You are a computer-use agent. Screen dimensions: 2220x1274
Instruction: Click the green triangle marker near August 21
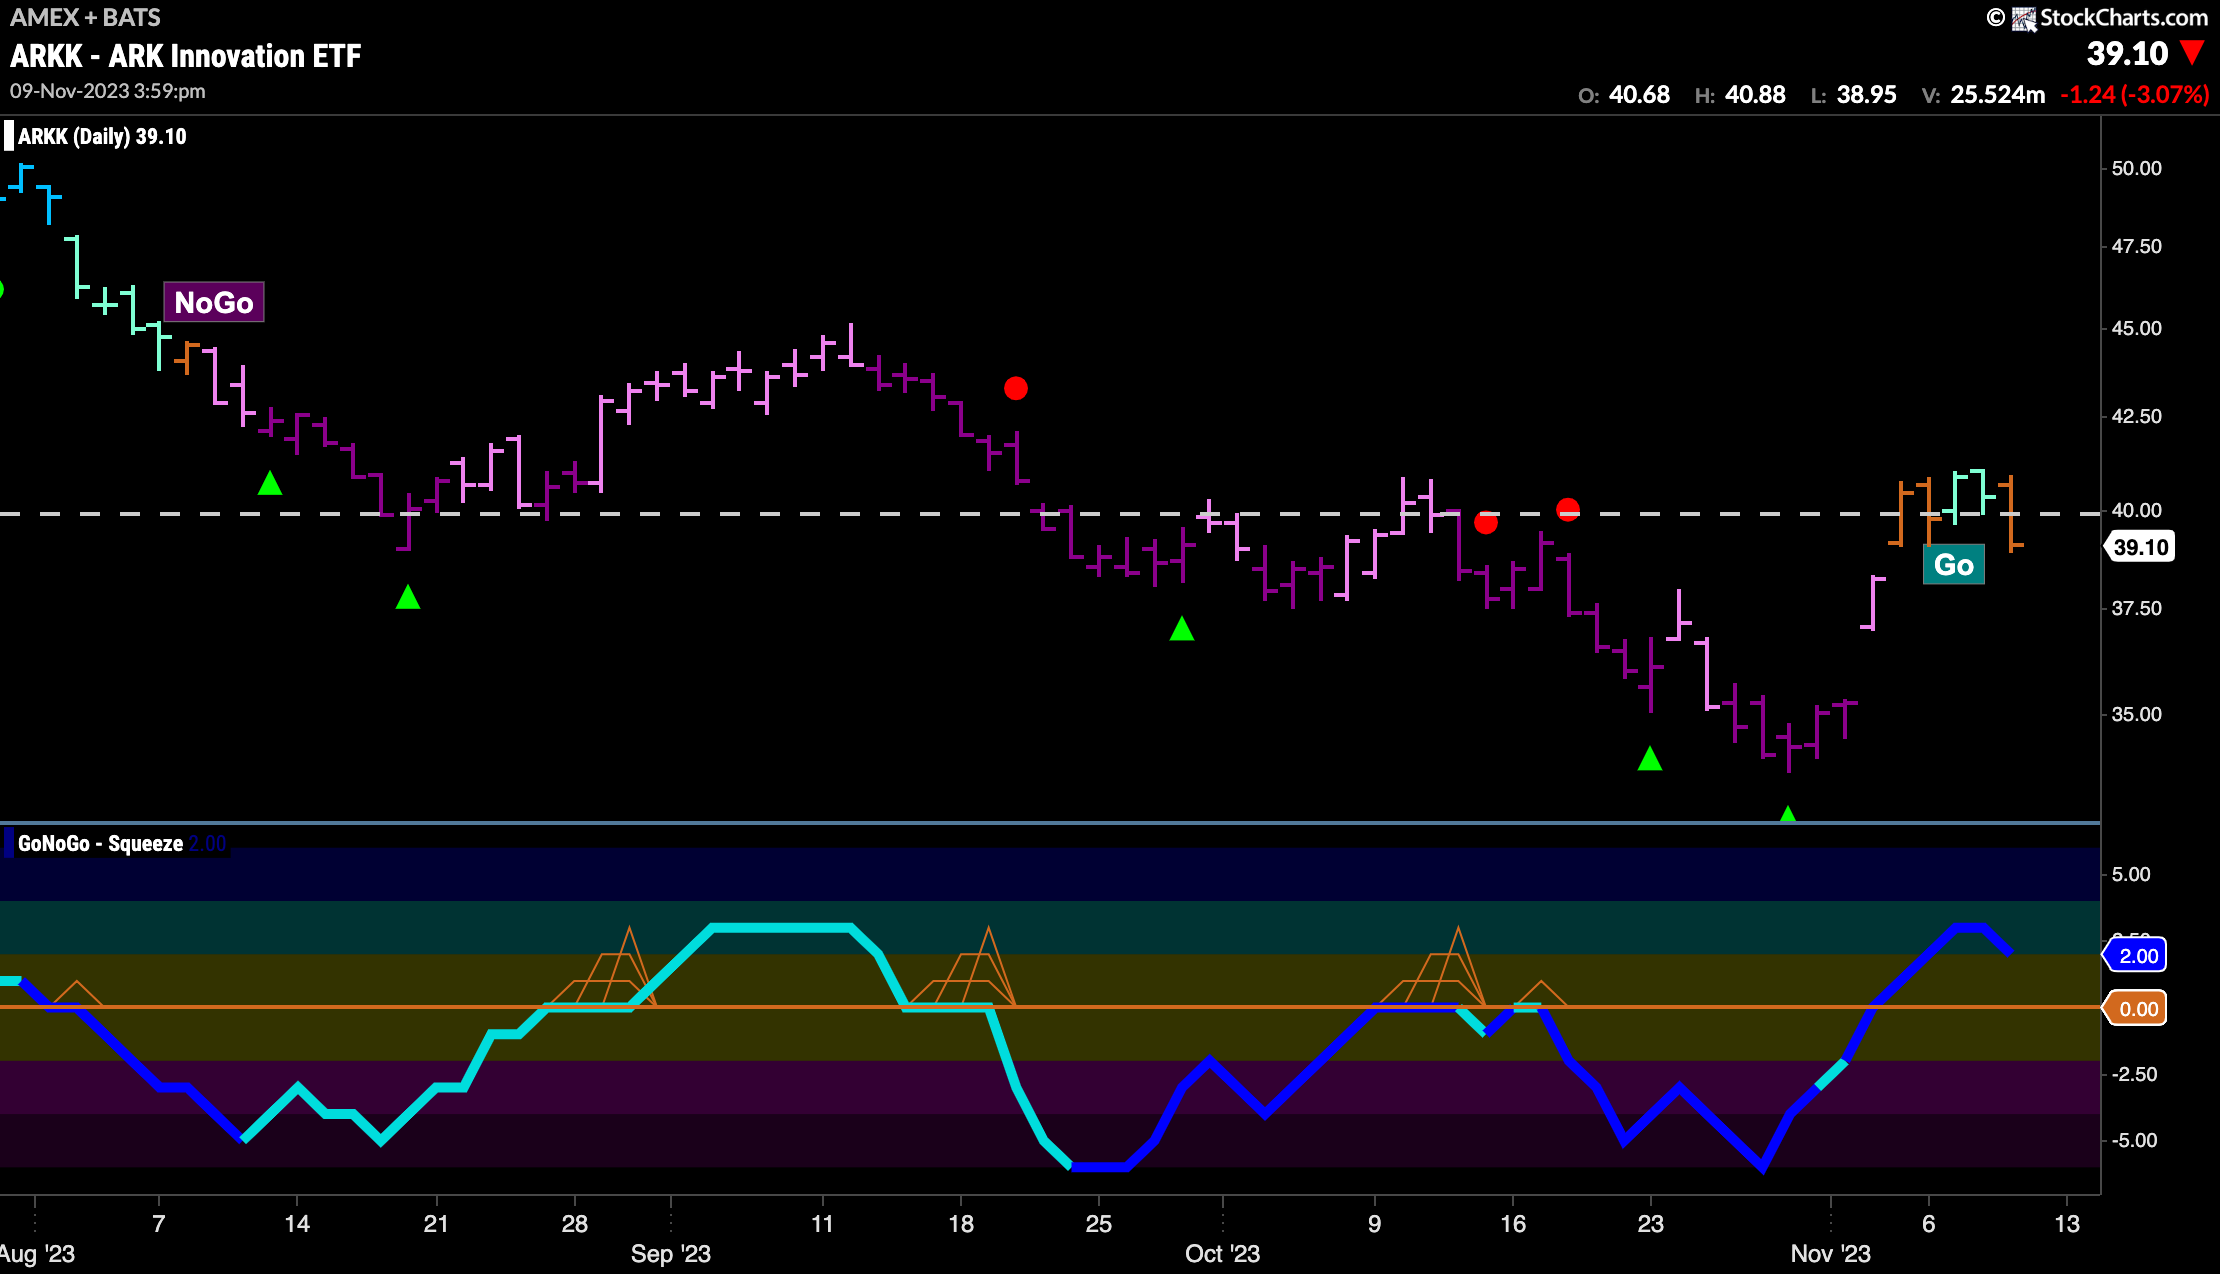click(408, 597)
